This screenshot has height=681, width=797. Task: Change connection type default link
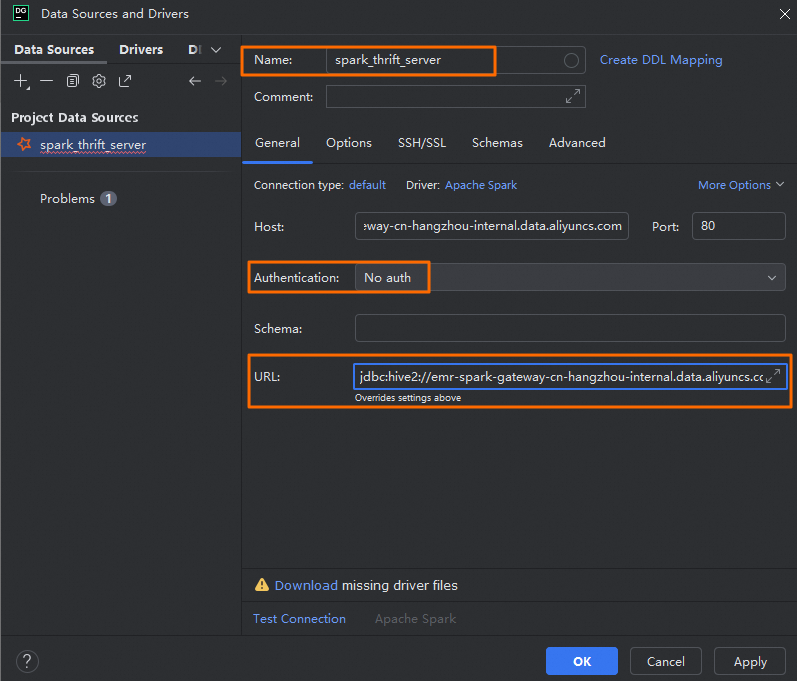367,185
